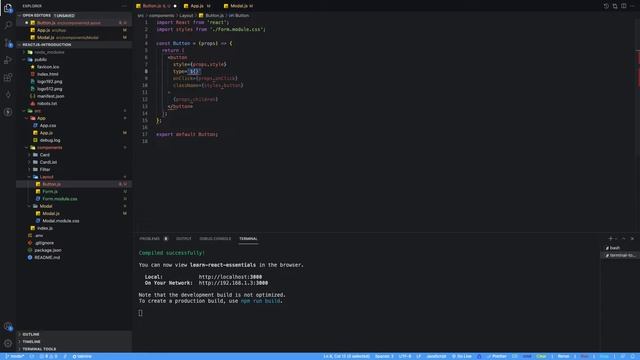640x360 pixels.
Task: Open Form.module.css in the Layout folder
Action: (60, 199)
